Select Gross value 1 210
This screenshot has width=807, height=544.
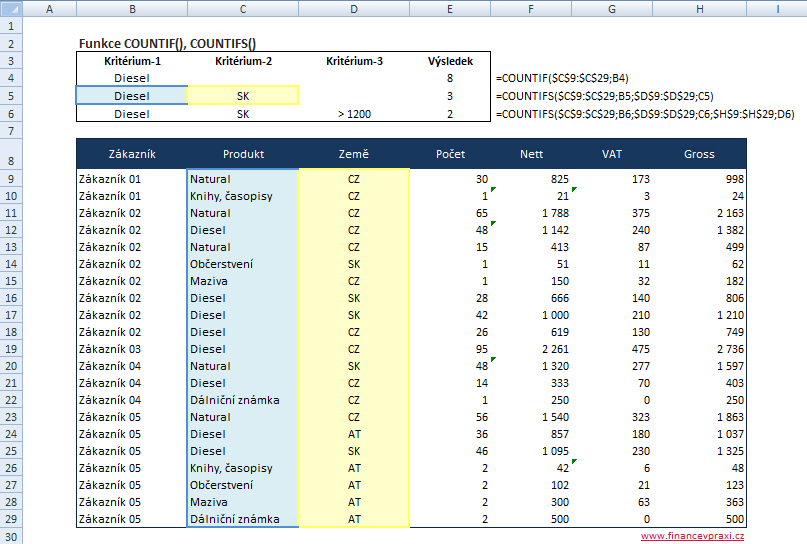(x=699, y=315)
